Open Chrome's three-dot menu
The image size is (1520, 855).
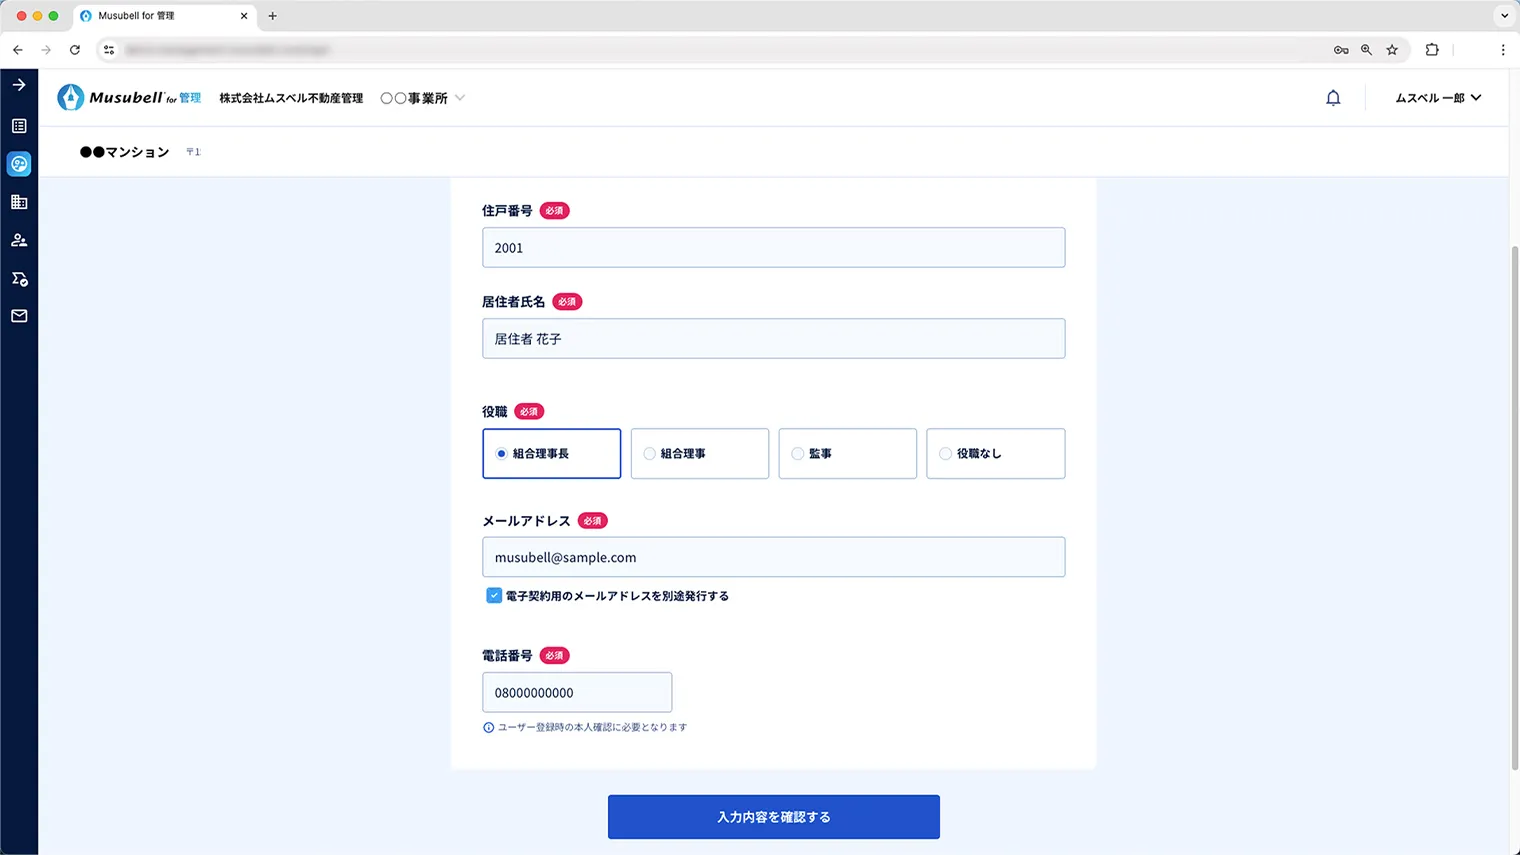1502,50
